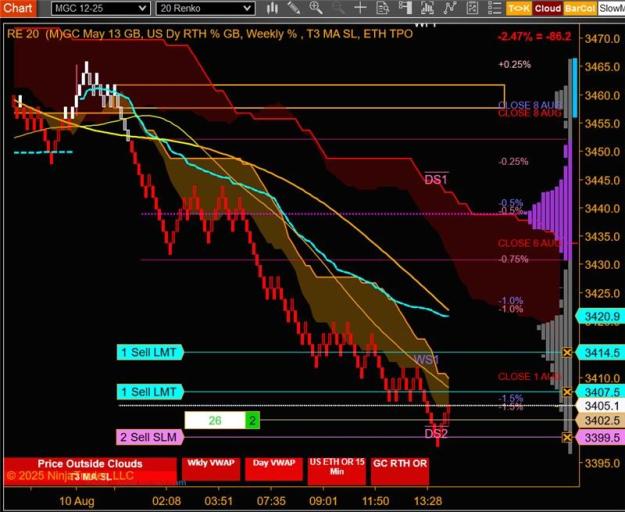Toggle the SlowM button
Image resolution: width=625 pixels, height=512 pixels.
[611, 8]
